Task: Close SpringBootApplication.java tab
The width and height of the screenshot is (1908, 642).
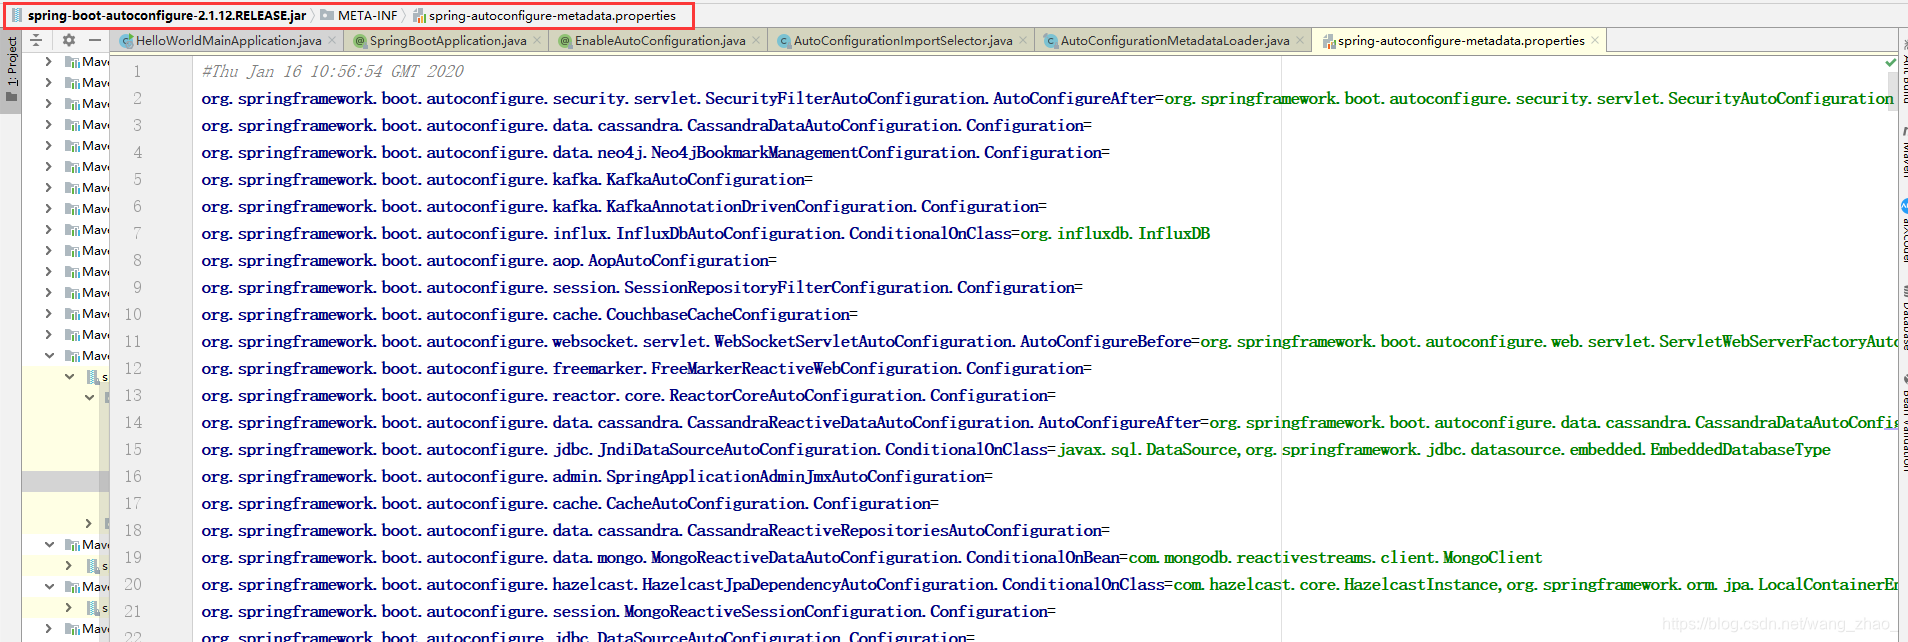Action: [537, 41]
